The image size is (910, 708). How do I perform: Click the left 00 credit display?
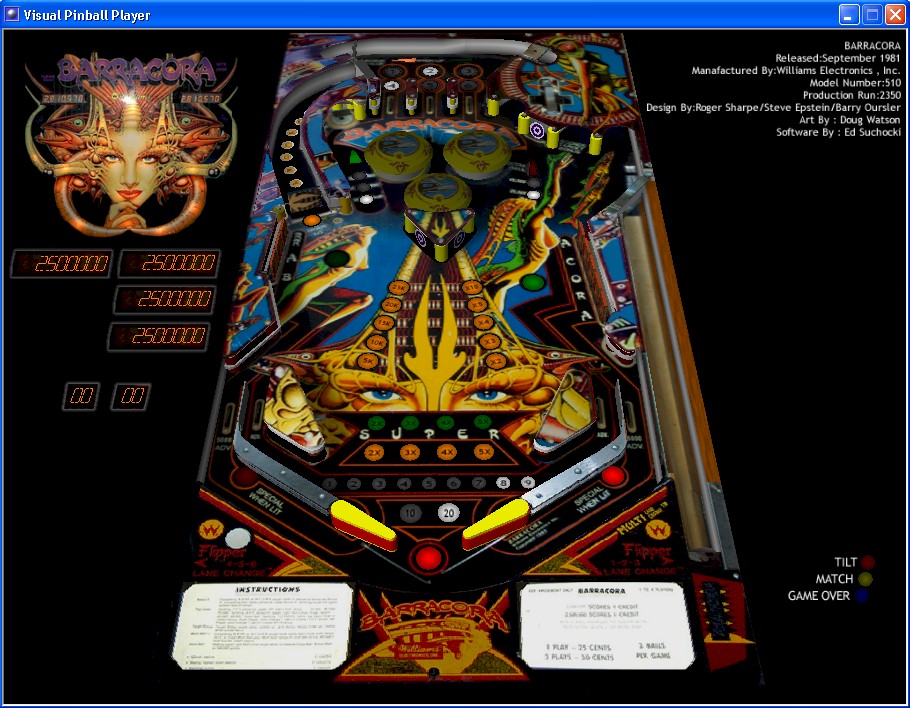click(81, 396)
